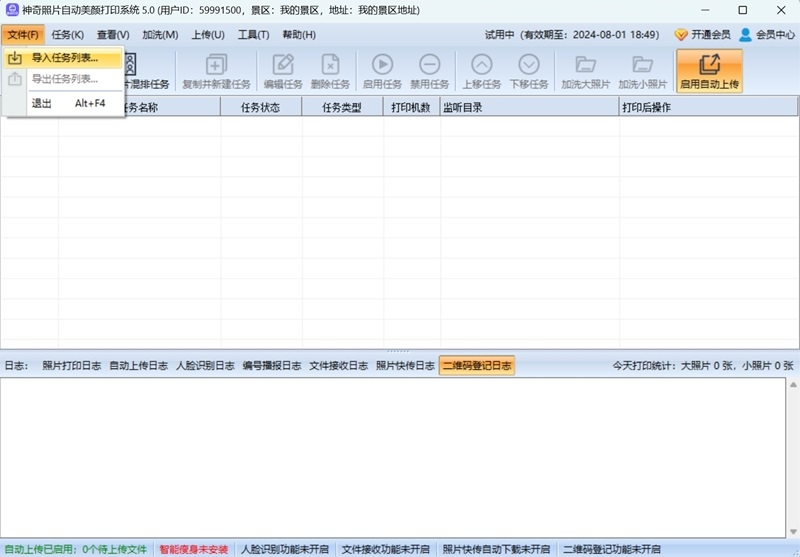Image resolution: width=800 pixels, height=557 pixels.
Task: Click status '自动上传已启用: 0个待上传文件'
Action: 76,549
